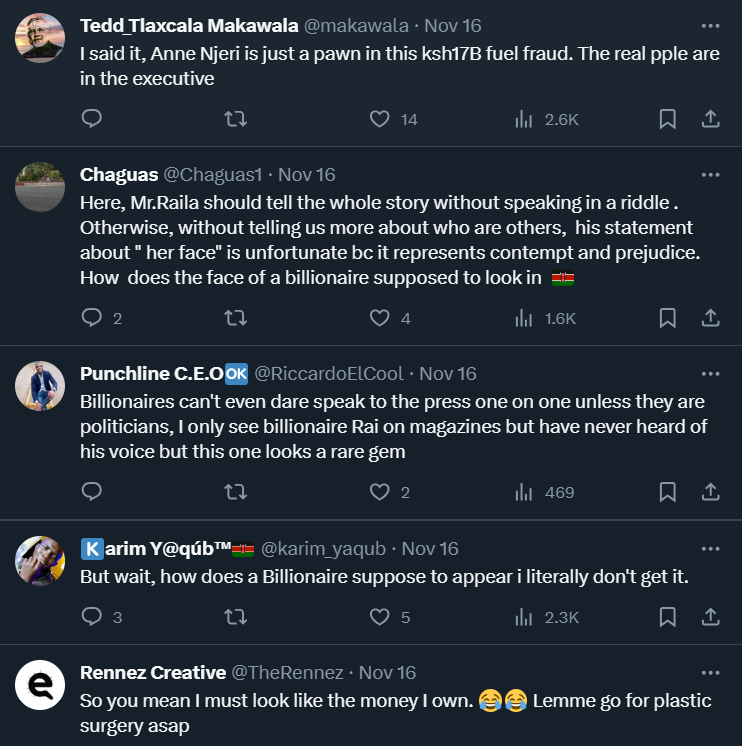The width and height of the screenshot is (742, 746).
Task: Like the Chaguas tweet about Mr.Raila
Action: 380,318
